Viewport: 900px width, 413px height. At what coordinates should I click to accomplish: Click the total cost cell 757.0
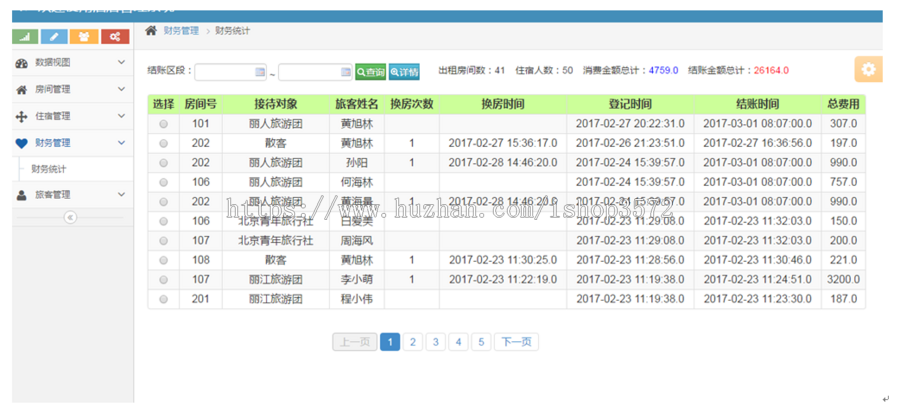(843, 182)
